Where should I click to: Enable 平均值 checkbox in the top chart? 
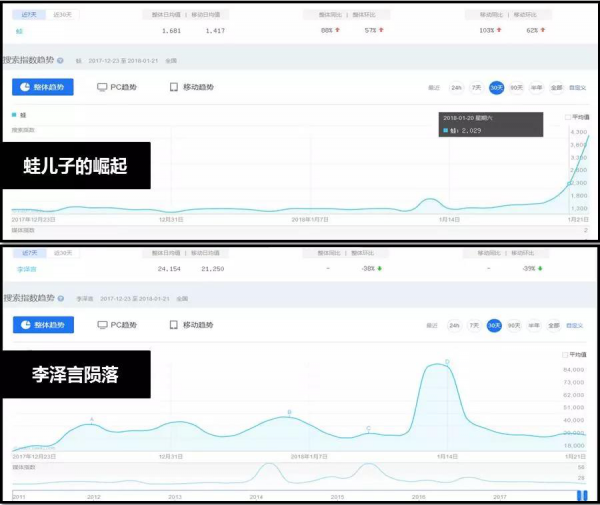567,117
